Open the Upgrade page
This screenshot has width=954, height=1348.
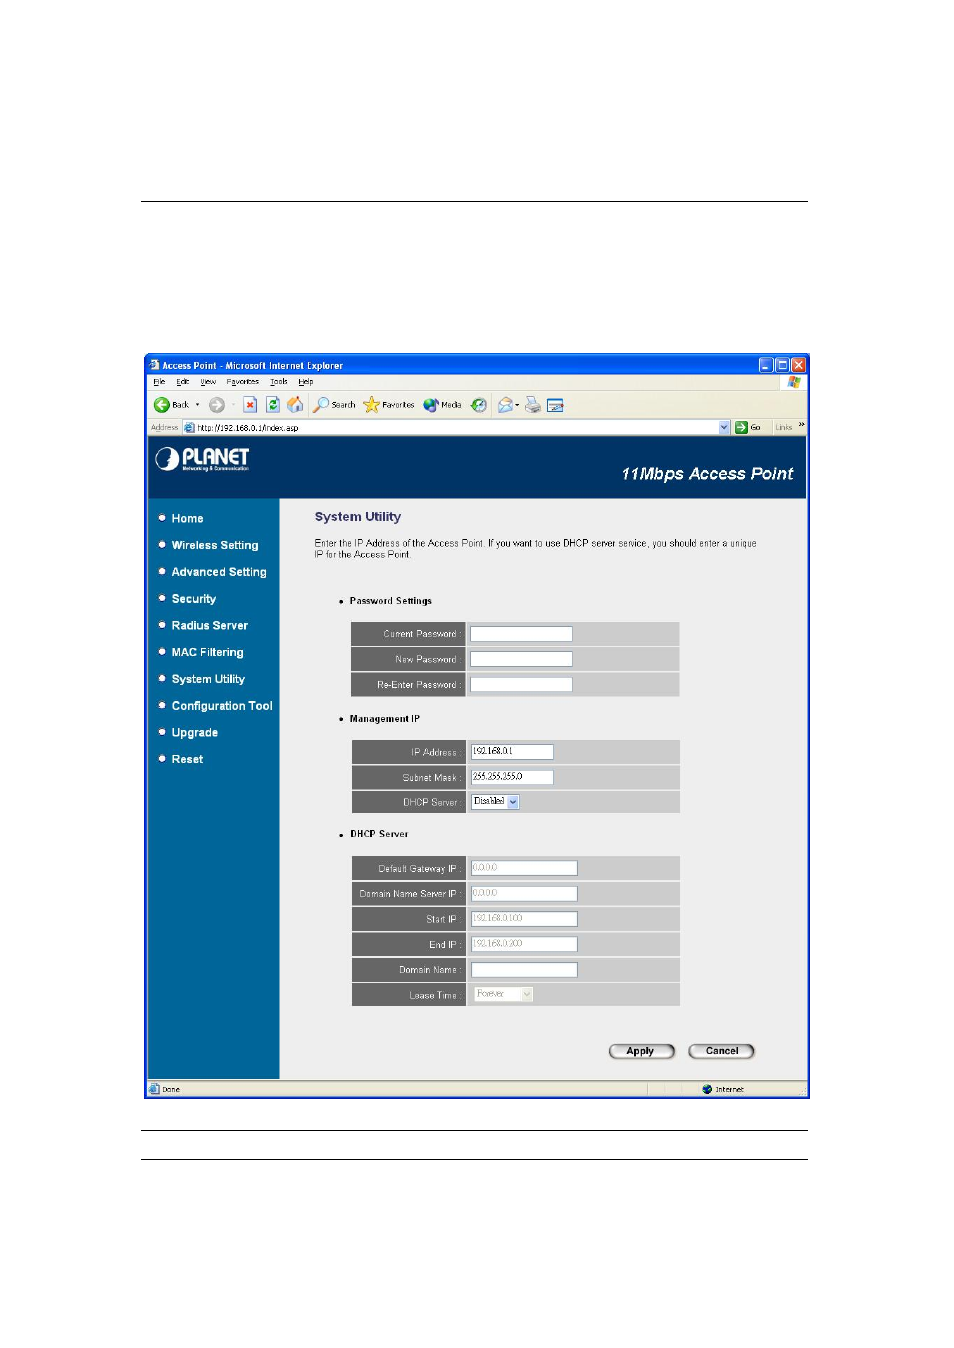195,733
